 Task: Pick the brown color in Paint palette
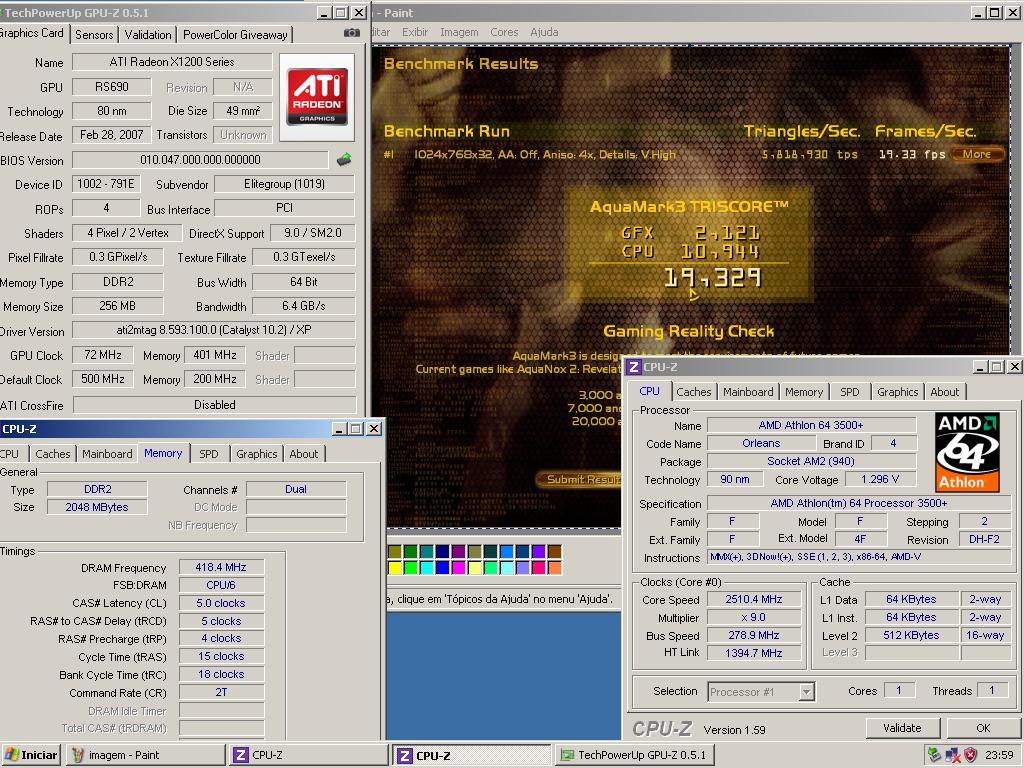coord(554,552)
